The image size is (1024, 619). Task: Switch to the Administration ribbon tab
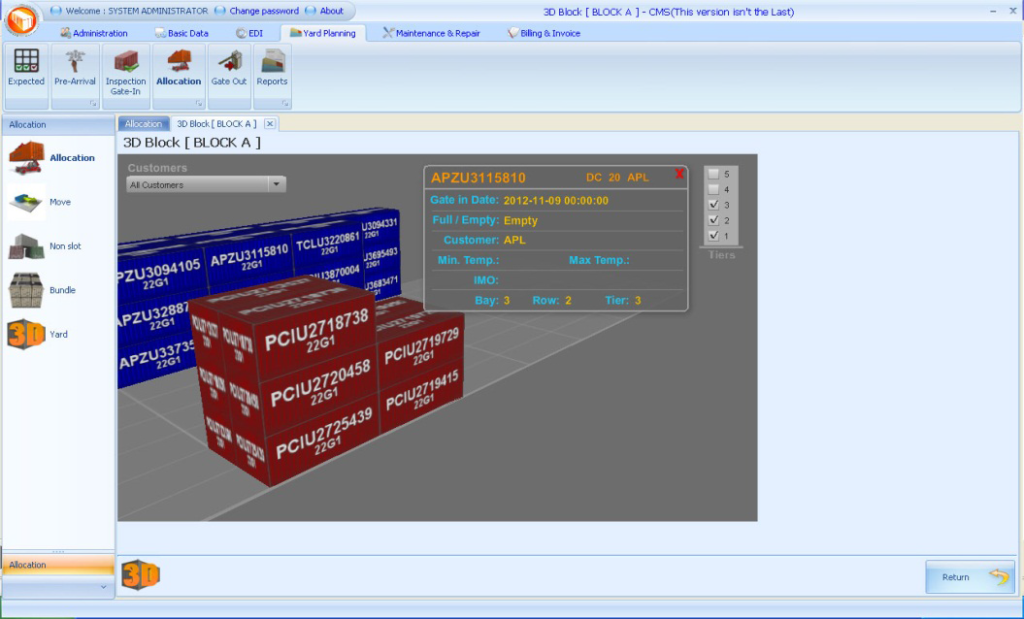(94, 33)
